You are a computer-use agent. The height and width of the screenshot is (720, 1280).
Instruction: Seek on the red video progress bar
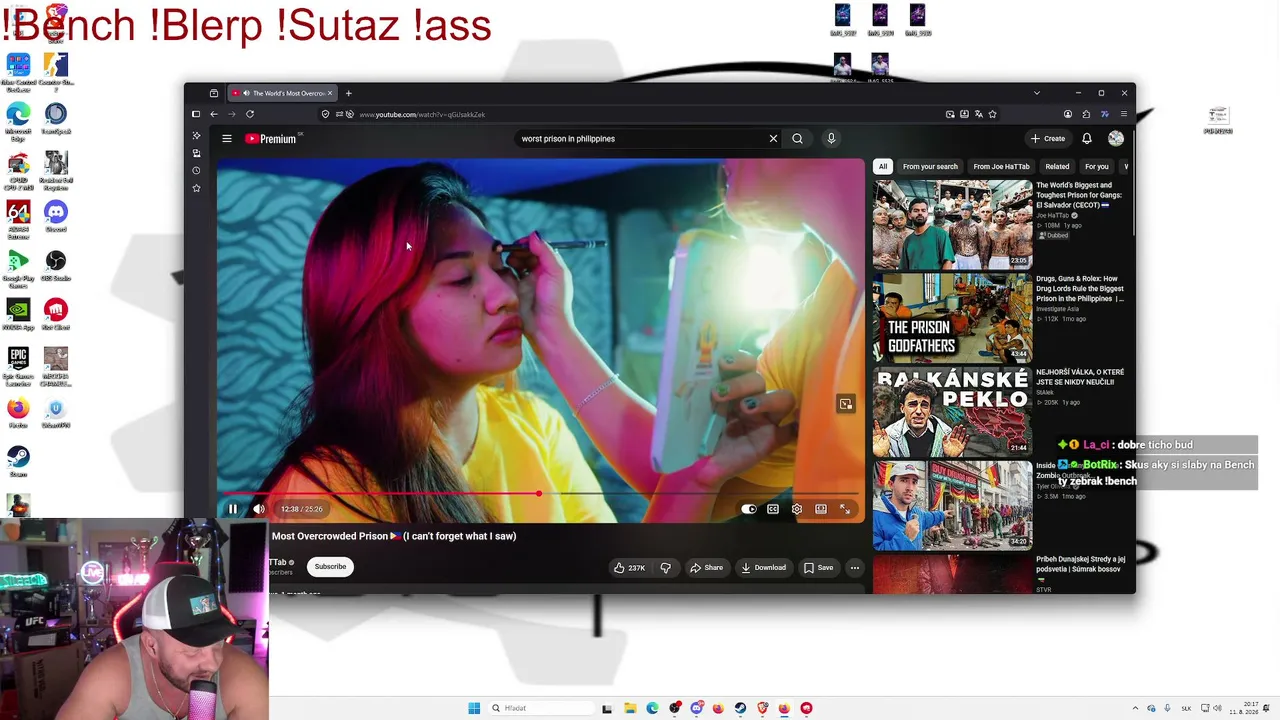tap(540, 494)
